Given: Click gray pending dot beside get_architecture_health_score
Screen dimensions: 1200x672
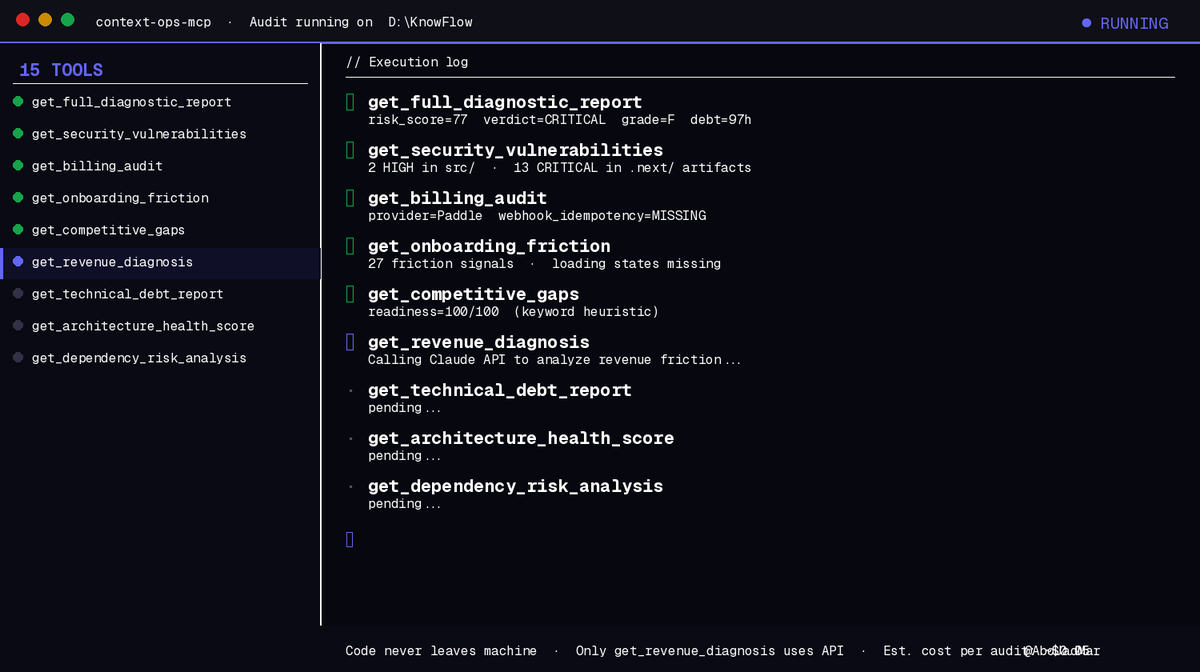Looking at the screenshot, I should point(18,326).
